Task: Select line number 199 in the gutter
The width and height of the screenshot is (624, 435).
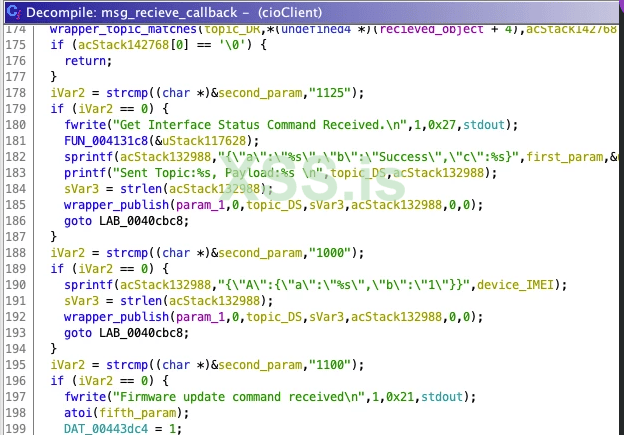Action: point(16,429)
